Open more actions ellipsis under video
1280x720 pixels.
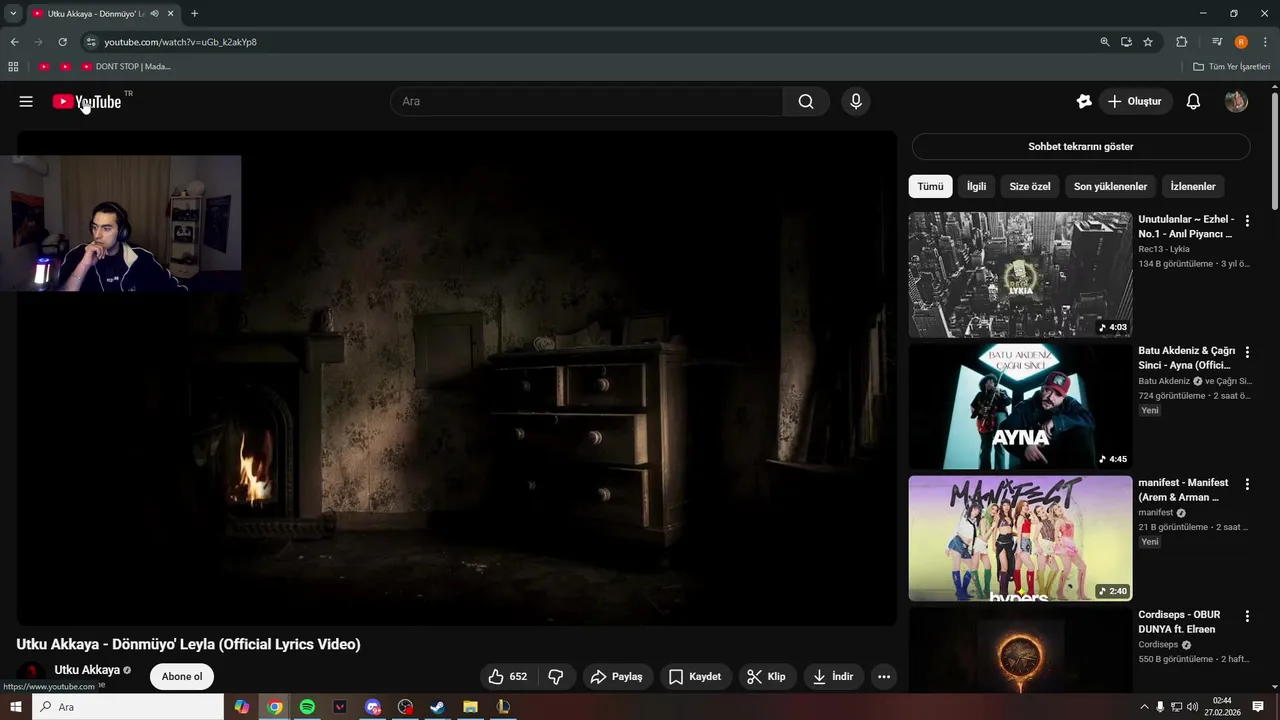click(x=884, y=677)
